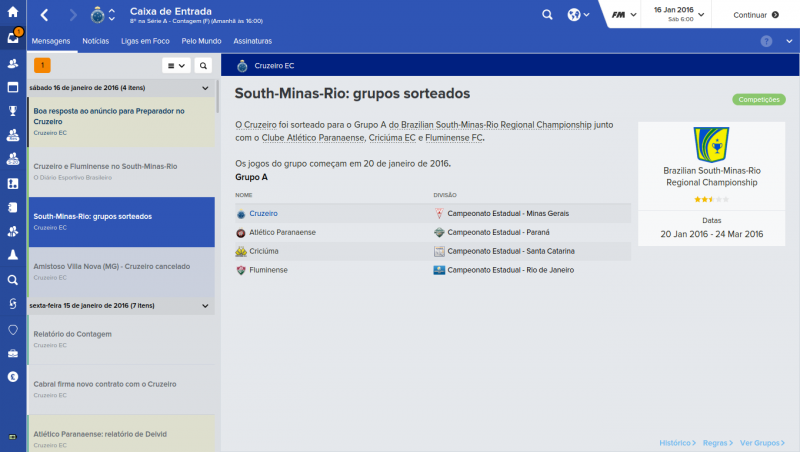This screenshot has height=452, width=800.
Task: Open the Regras link
Action: (715, 442)
